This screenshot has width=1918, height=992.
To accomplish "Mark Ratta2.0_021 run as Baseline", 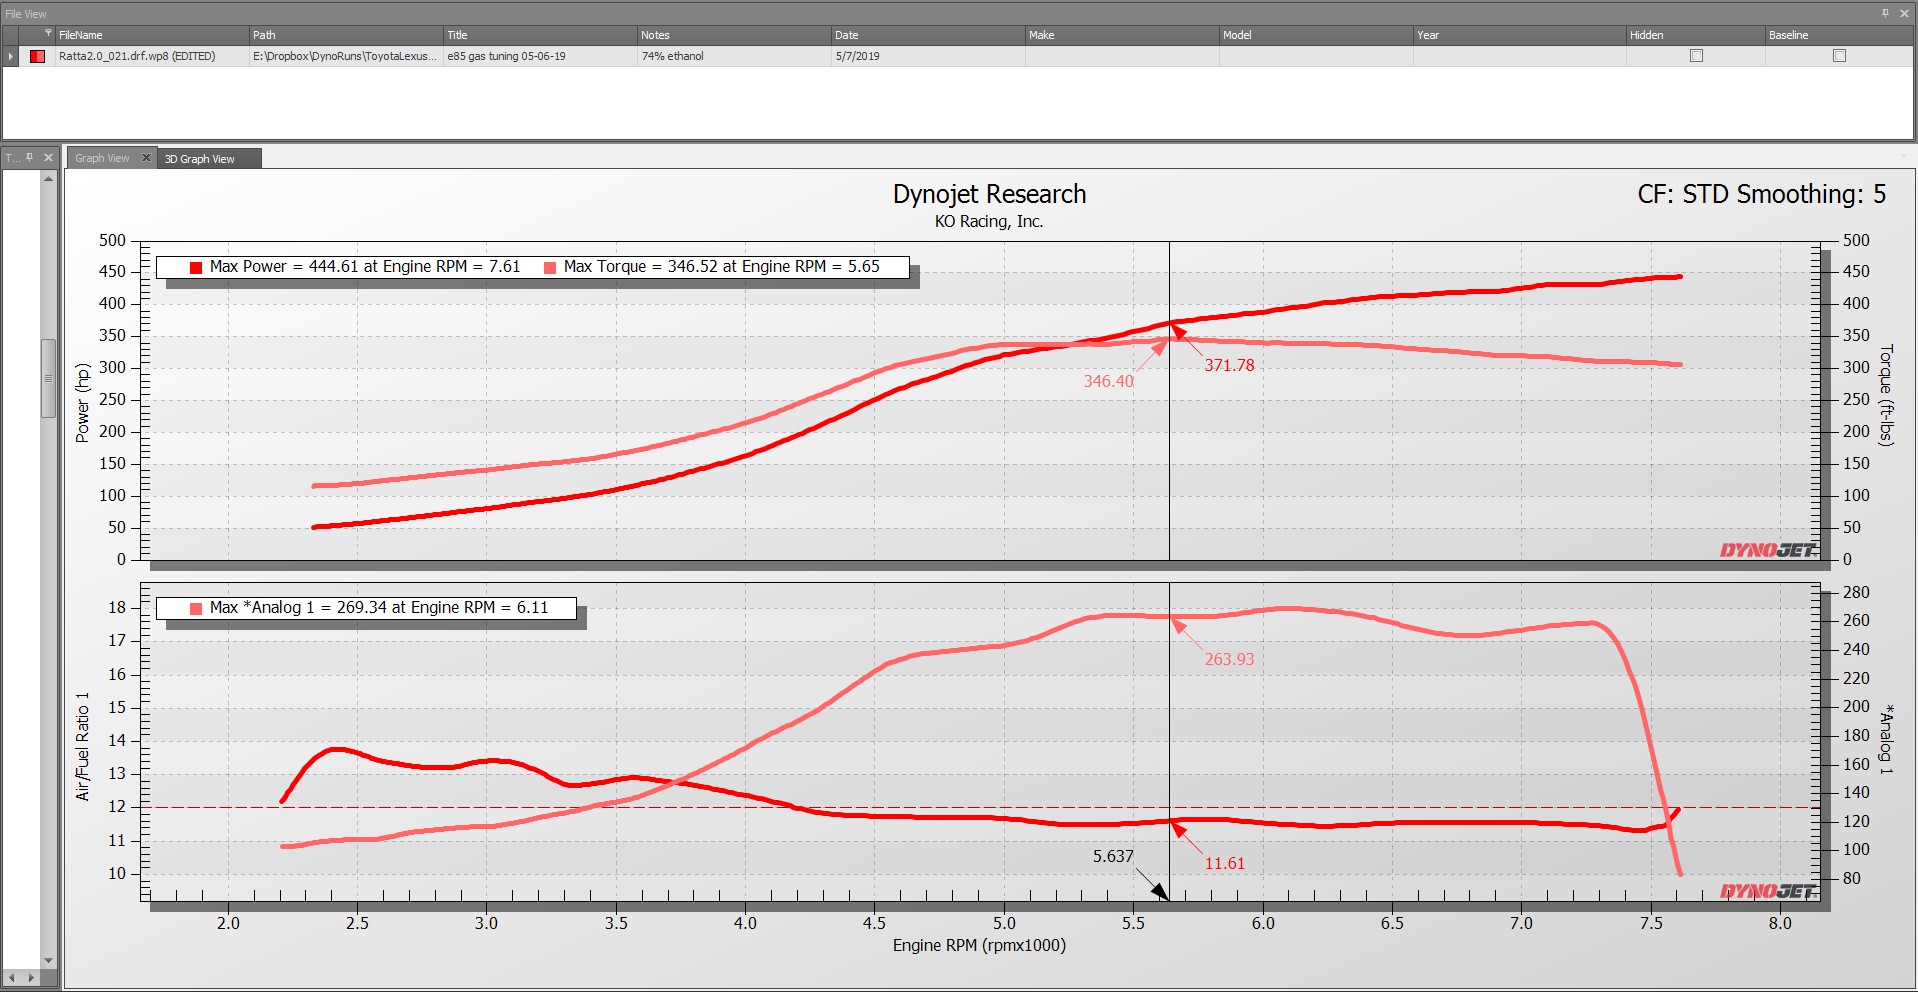I will click(1839, 56).
